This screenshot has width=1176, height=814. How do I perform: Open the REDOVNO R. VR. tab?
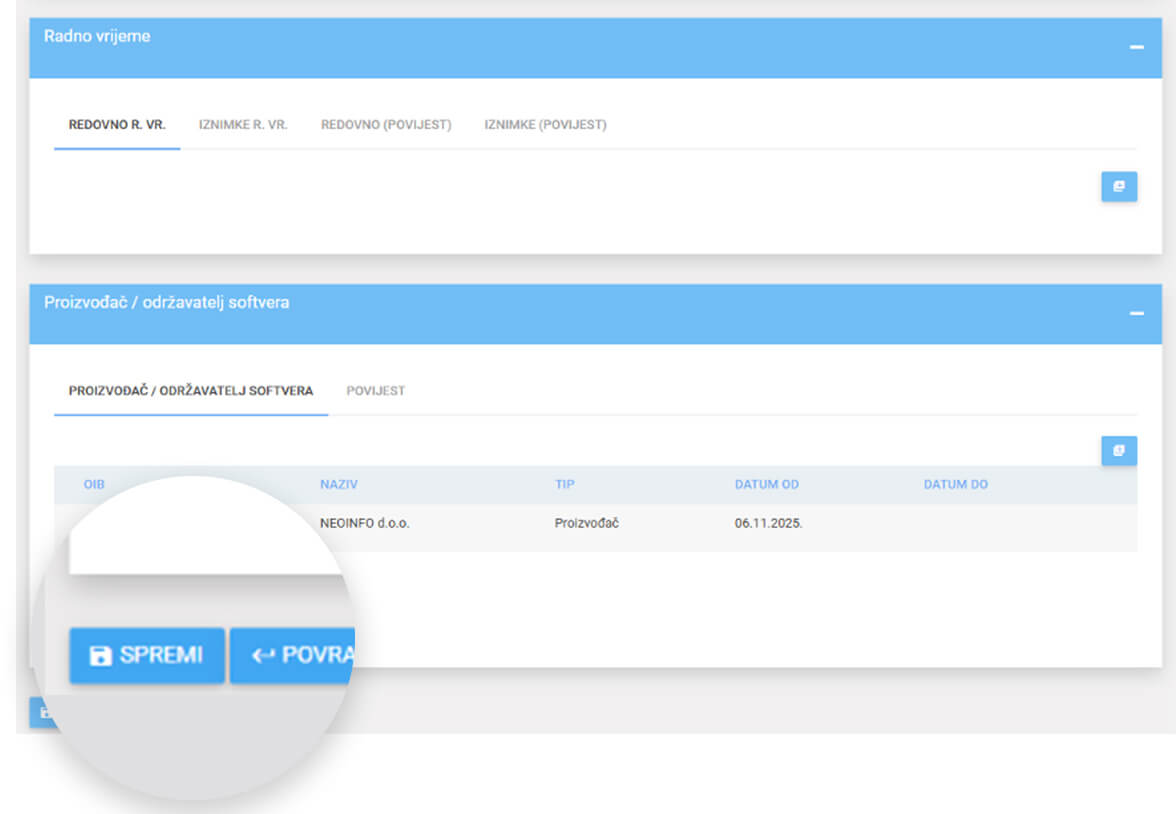coord(117,125)
